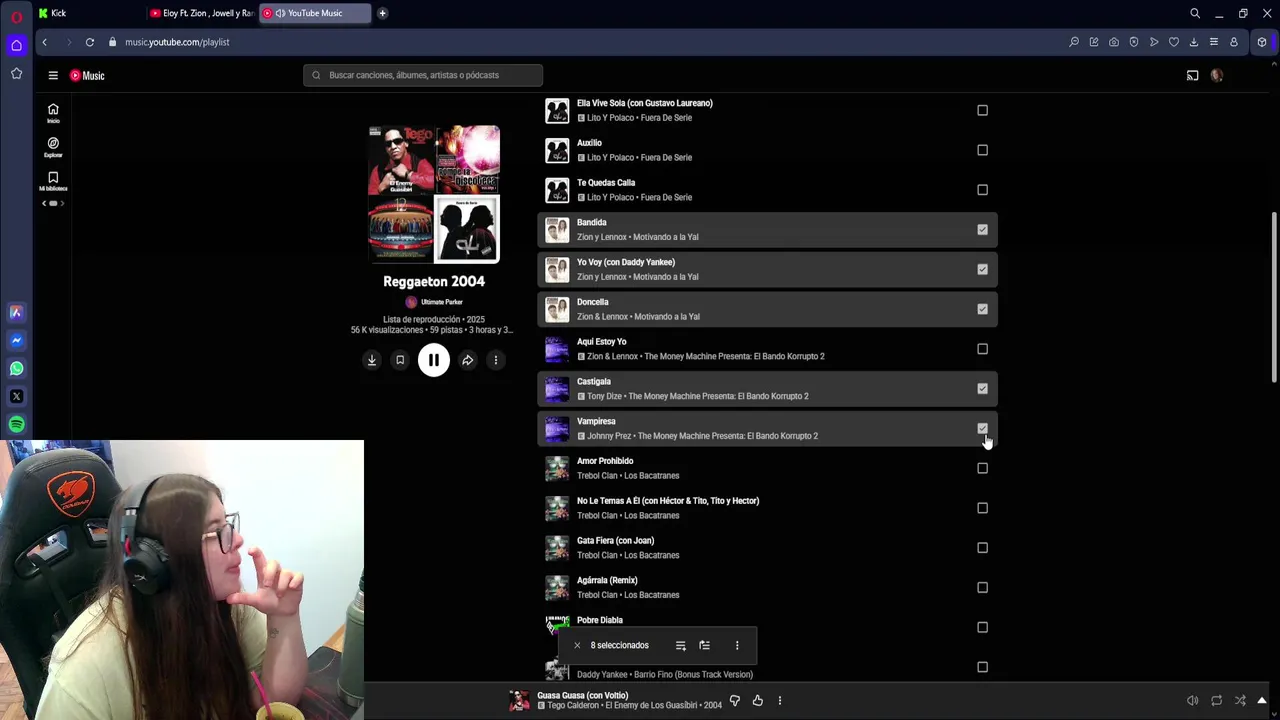The width and height of the screenshot is (1280, 720).
Task: Check the Auxilio song checkbox
Action: click(x=982, y=150)
